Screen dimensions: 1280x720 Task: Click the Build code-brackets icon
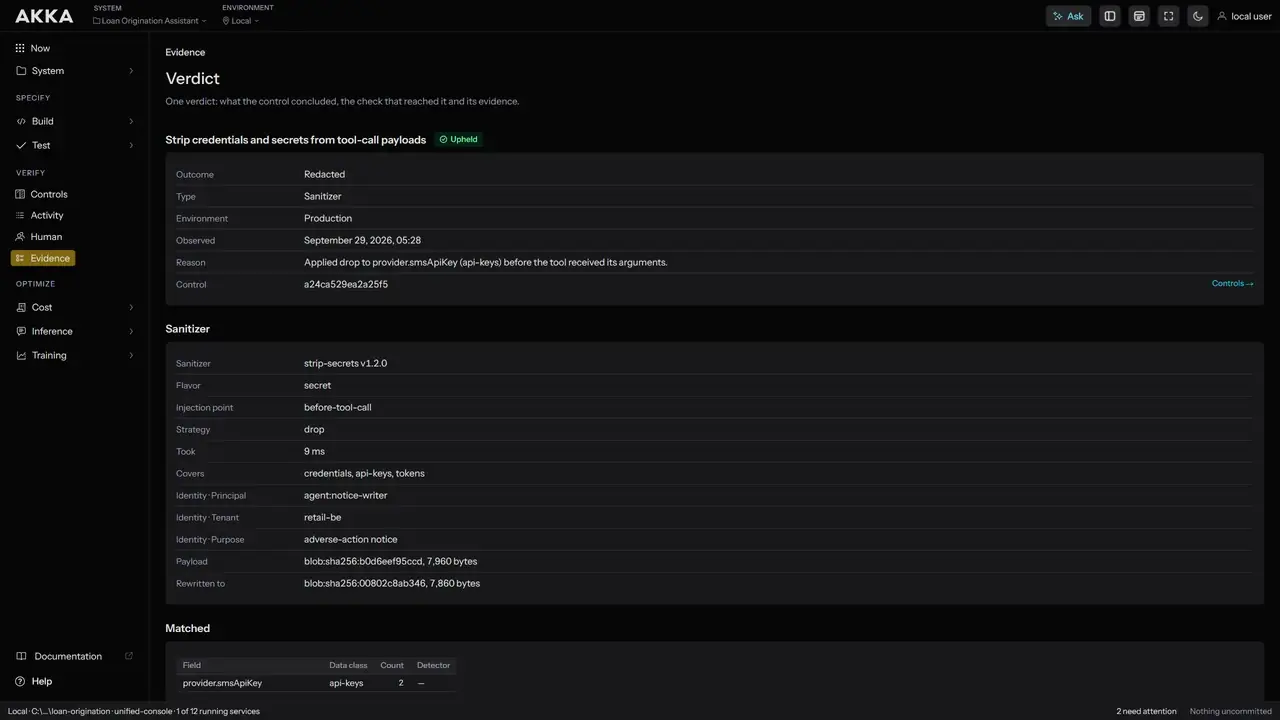click(21, 121)
